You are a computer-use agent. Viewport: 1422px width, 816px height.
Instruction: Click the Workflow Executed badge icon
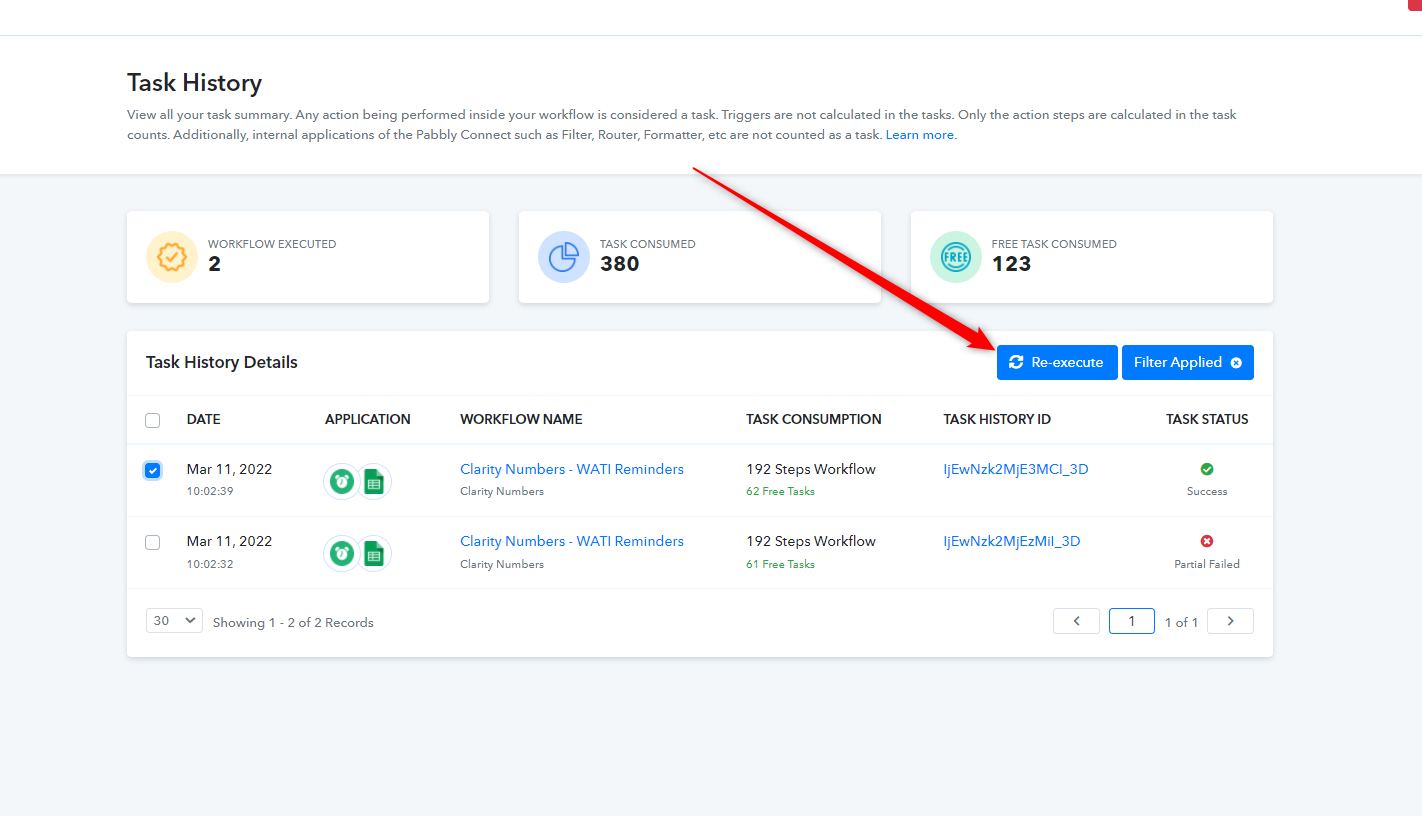(x=172, y=257)
